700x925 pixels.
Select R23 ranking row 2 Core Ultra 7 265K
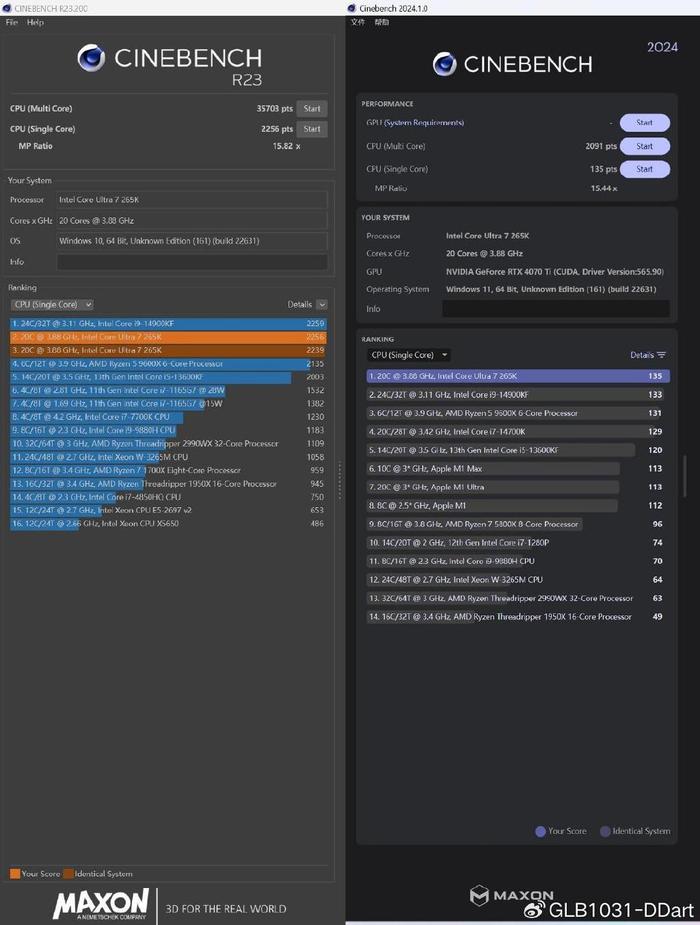pos(168,337)
